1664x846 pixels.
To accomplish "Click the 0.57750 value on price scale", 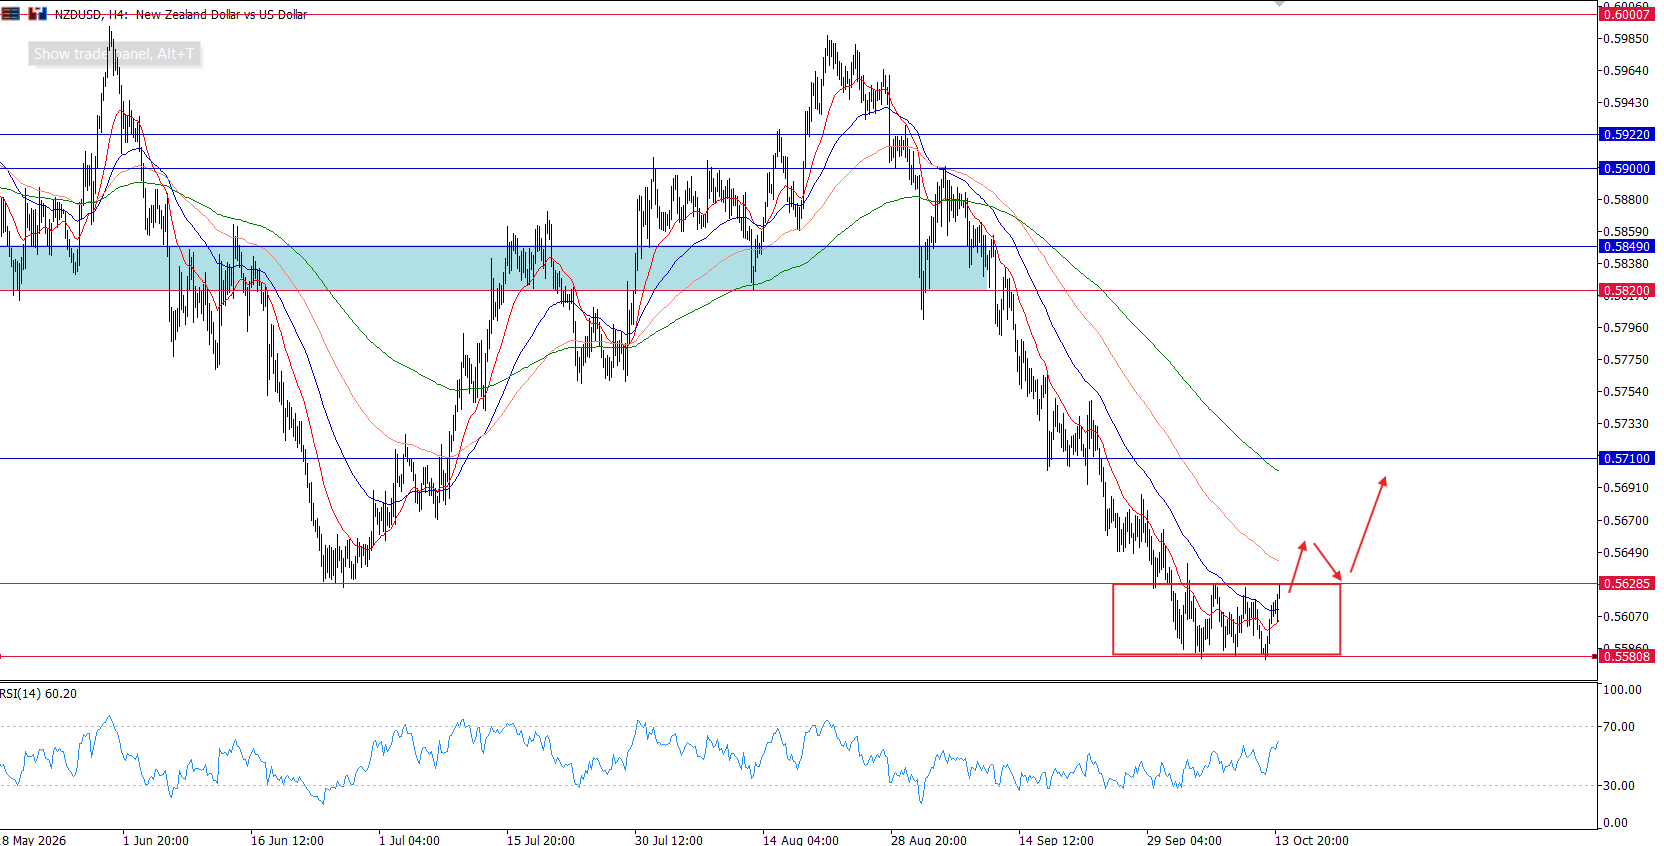I will tap(1626, 360).
